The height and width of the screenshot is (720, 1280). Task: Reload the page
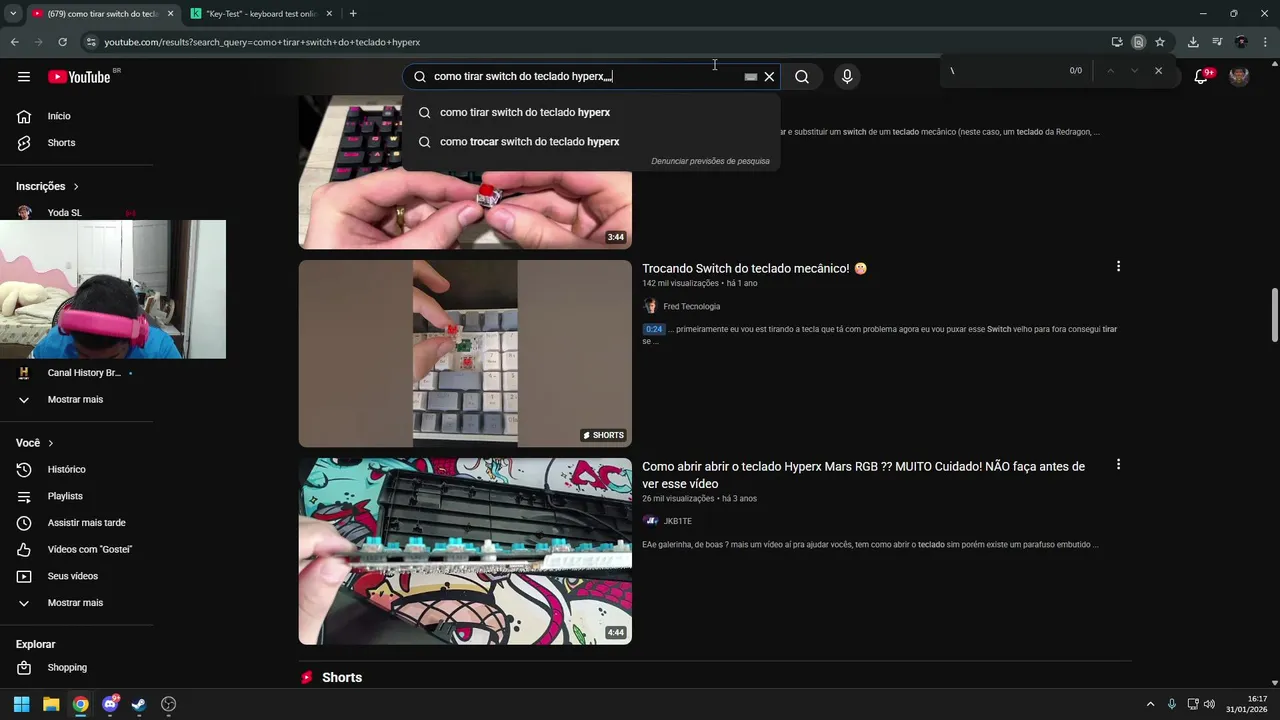(62, 42)
